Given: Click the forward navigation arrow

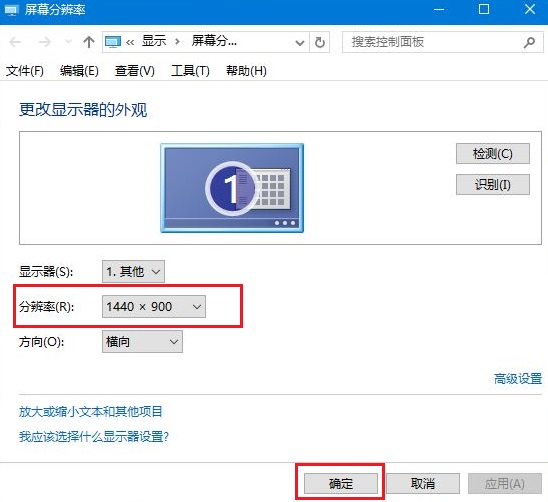Looking at the screenshot, I should pos(44,42).
